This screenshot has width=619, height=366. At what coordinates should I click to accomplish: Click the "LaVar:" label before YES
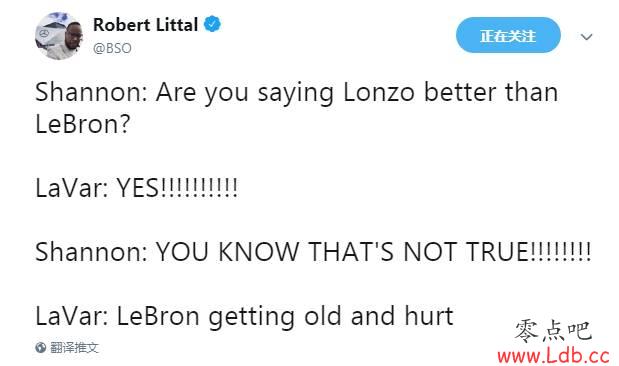[x=72, y=188]
